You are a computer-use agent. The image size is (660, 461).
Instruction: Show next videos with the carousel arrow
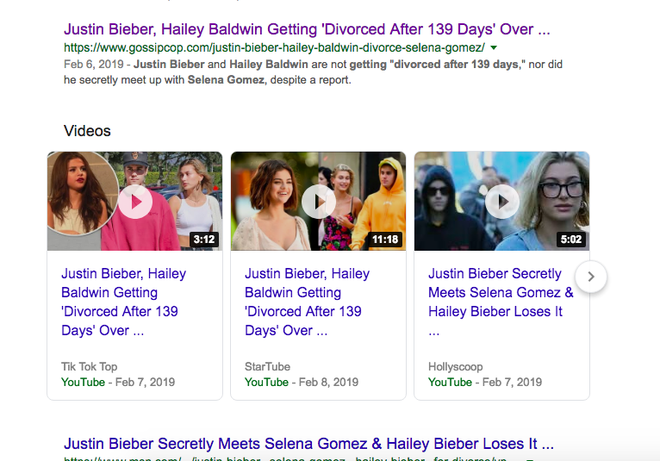click(x=591, y=277)
